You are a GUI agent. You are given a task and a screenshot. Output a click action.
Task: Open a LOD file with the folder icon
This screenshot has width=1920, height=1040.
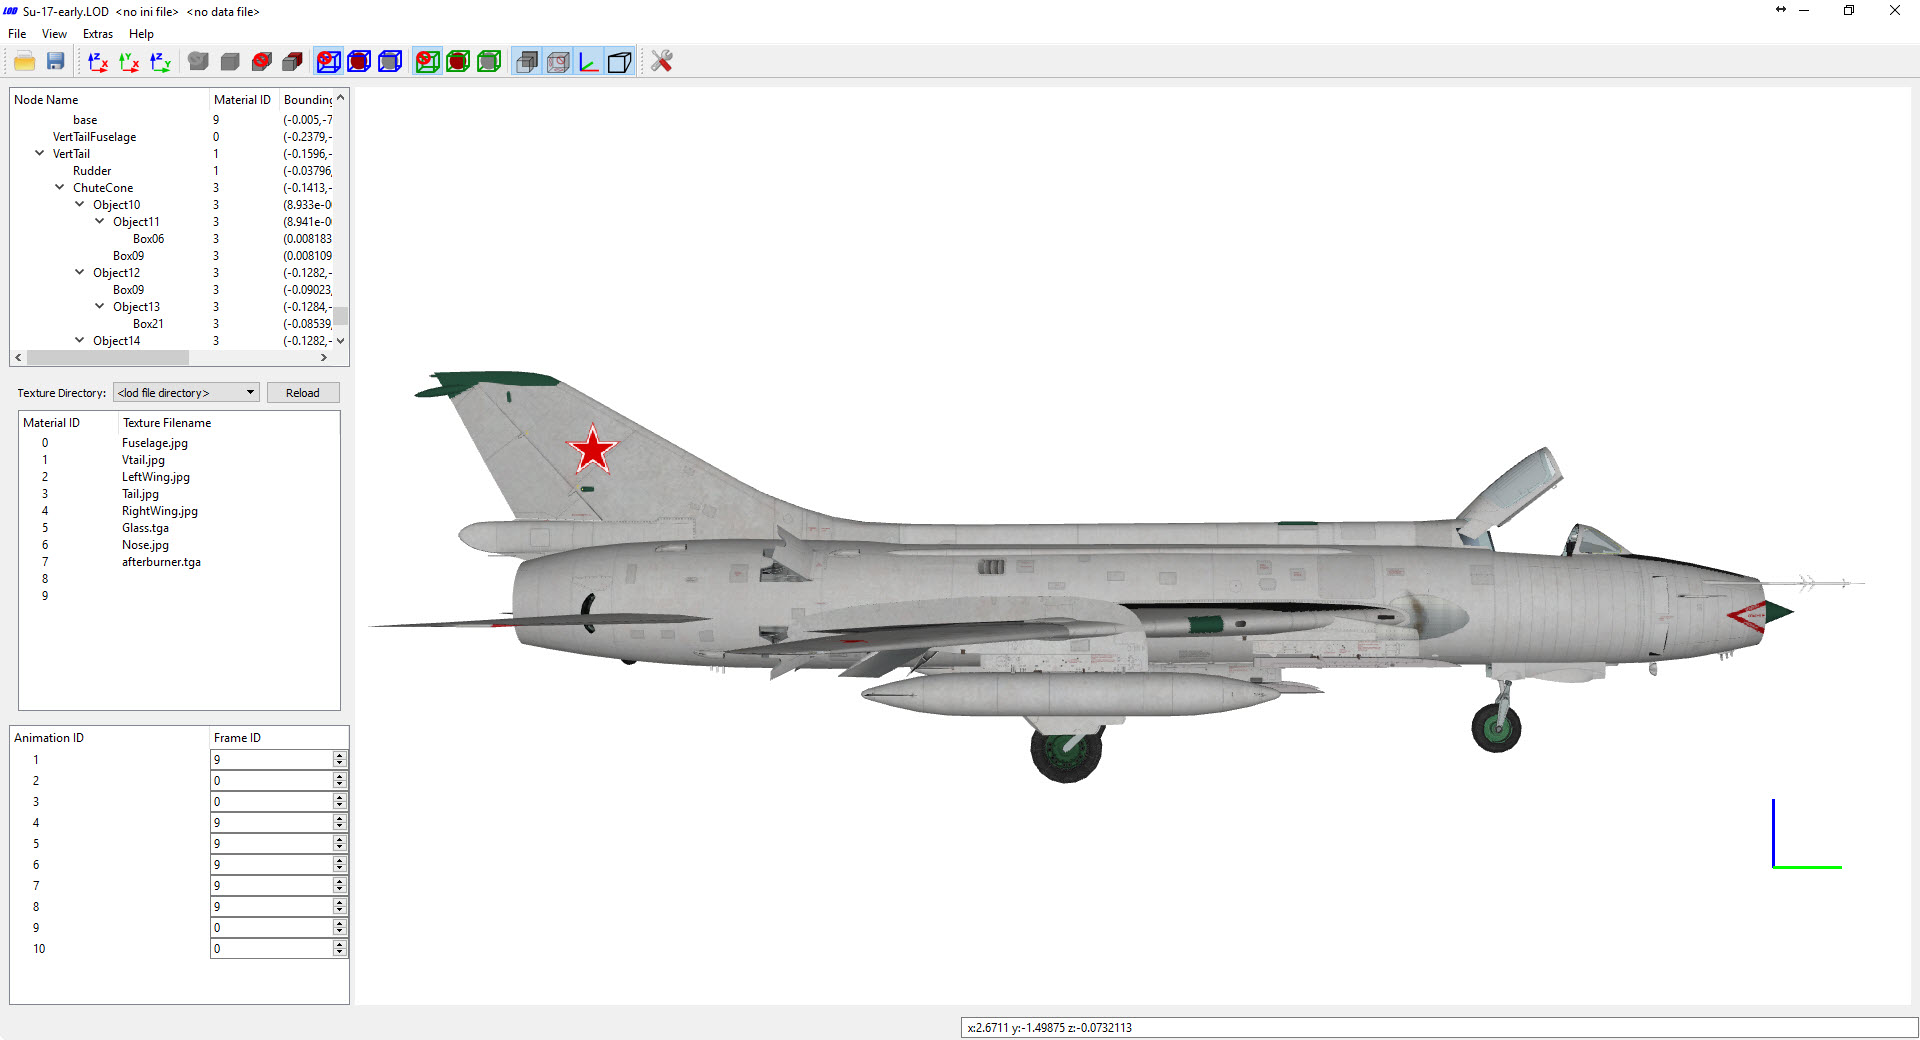[x=25, y=62]
